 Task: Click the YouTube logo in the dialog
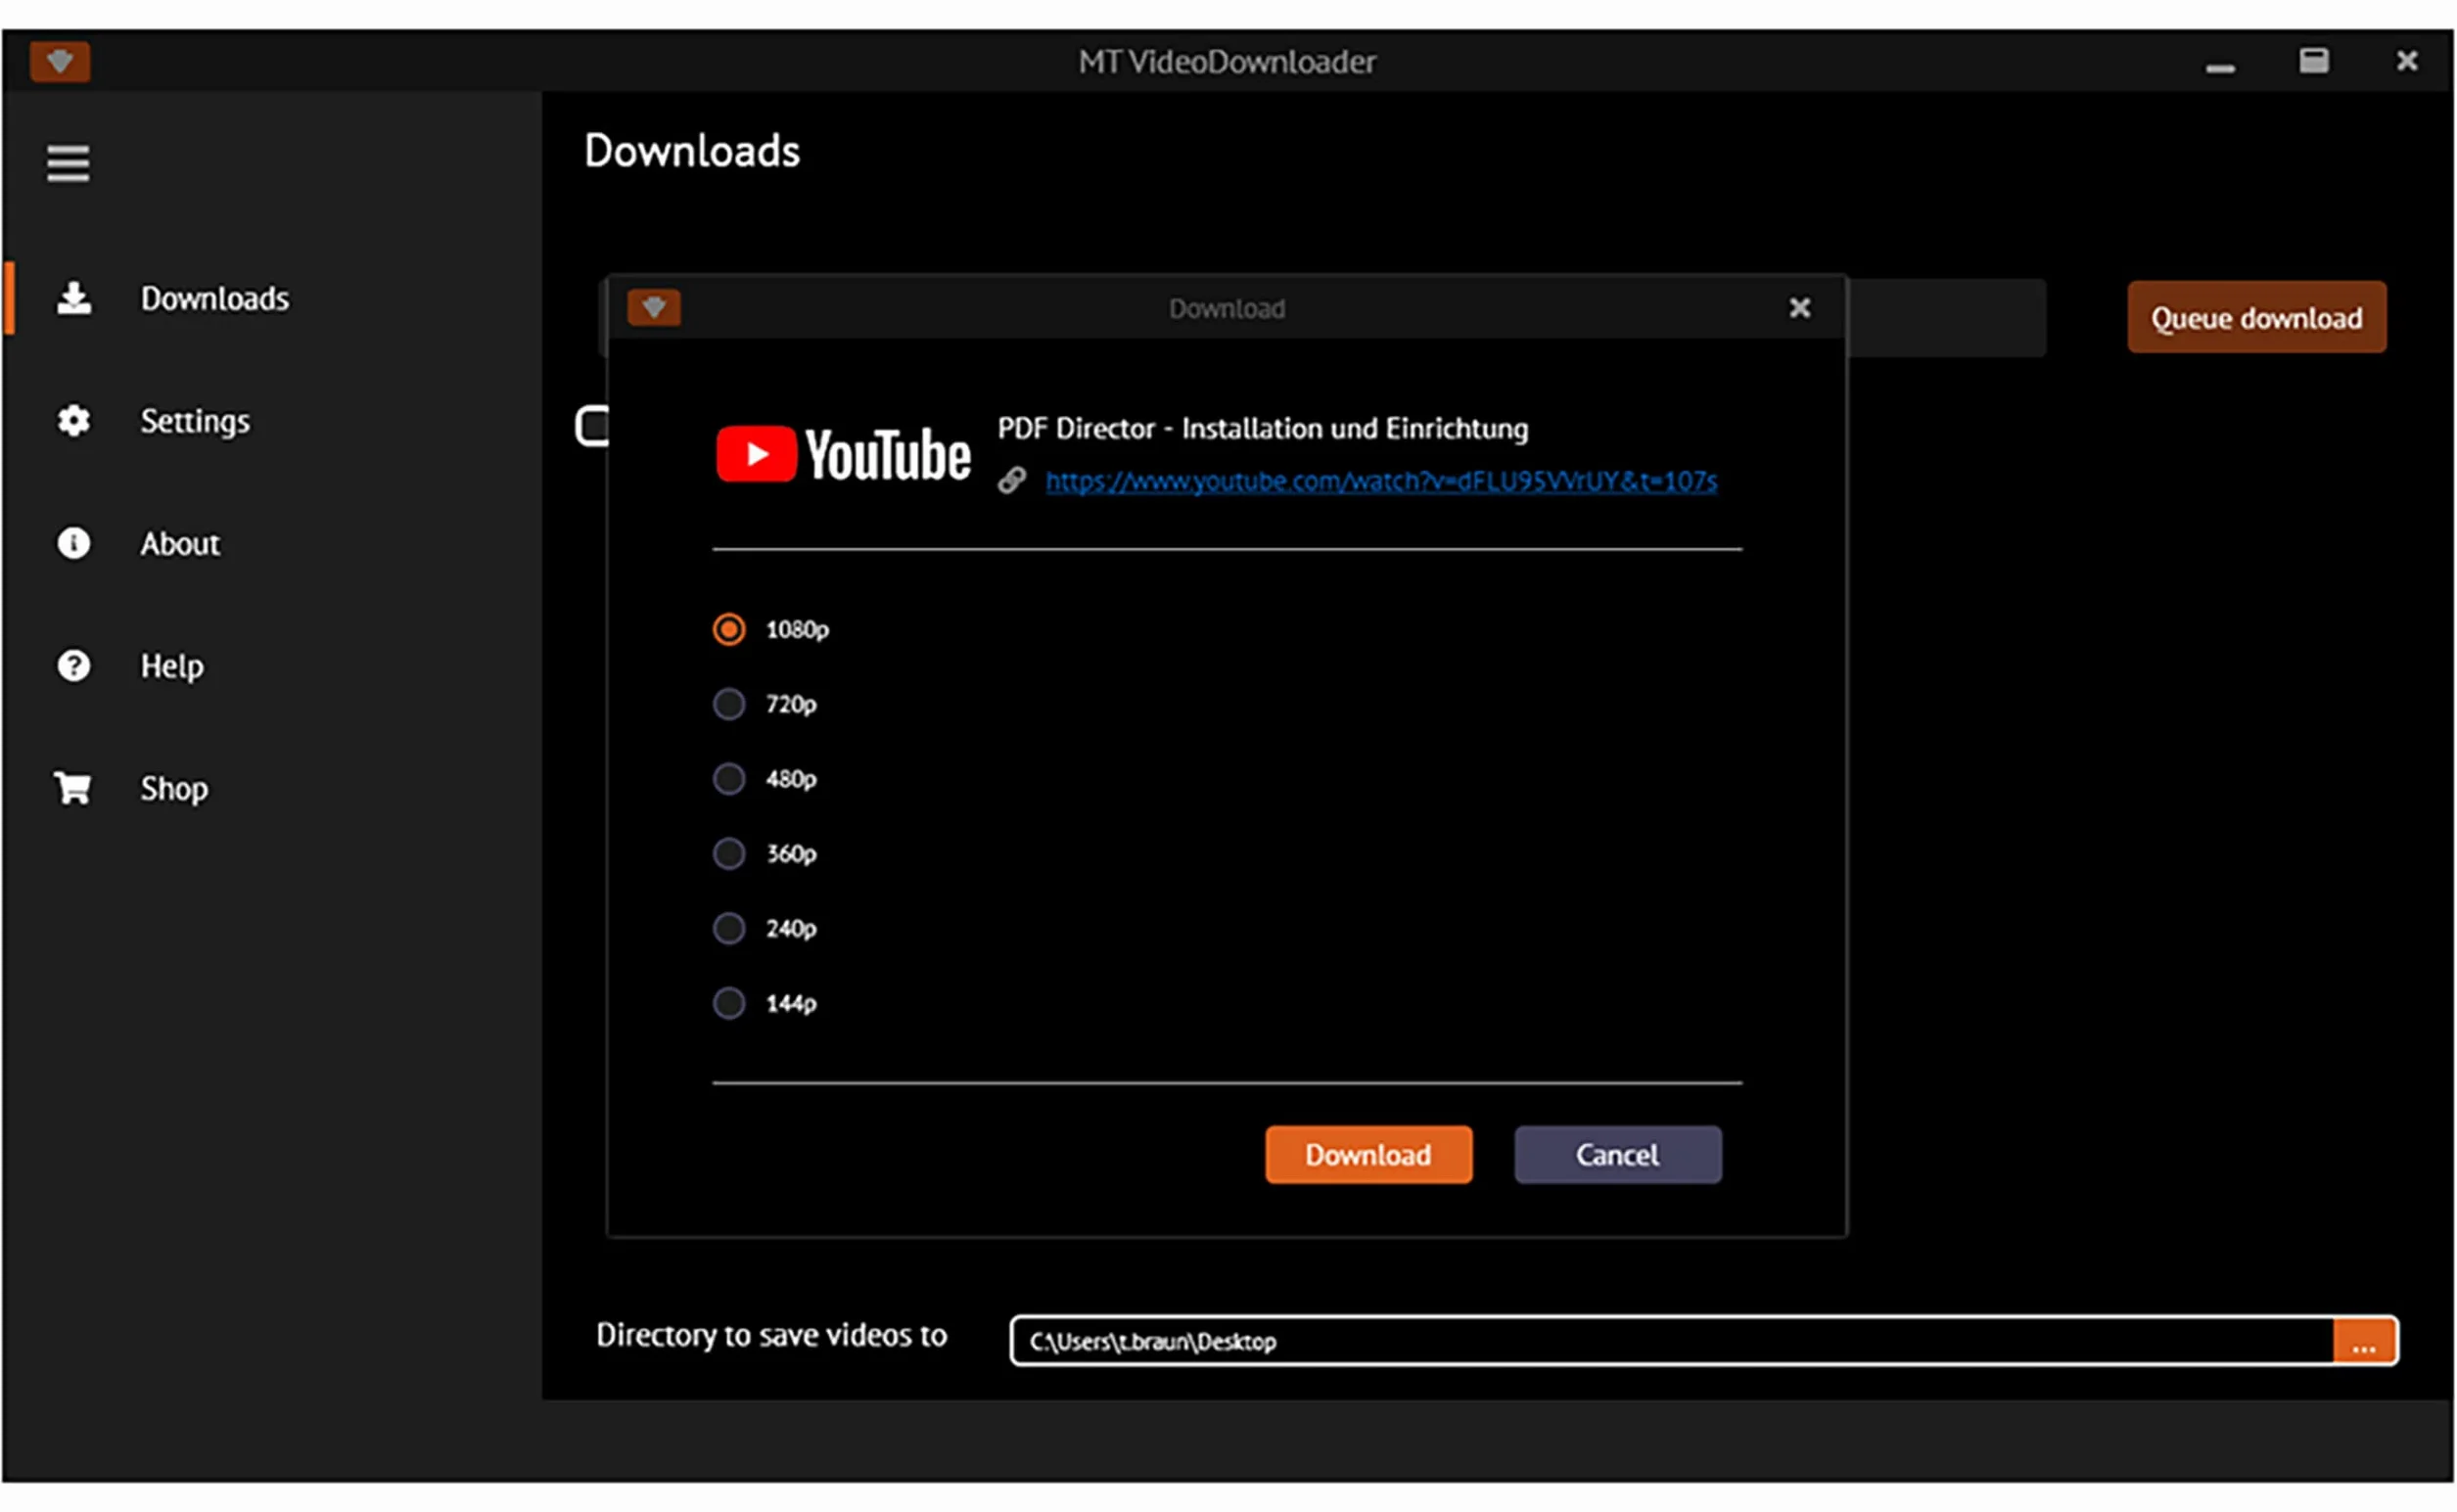843,454
